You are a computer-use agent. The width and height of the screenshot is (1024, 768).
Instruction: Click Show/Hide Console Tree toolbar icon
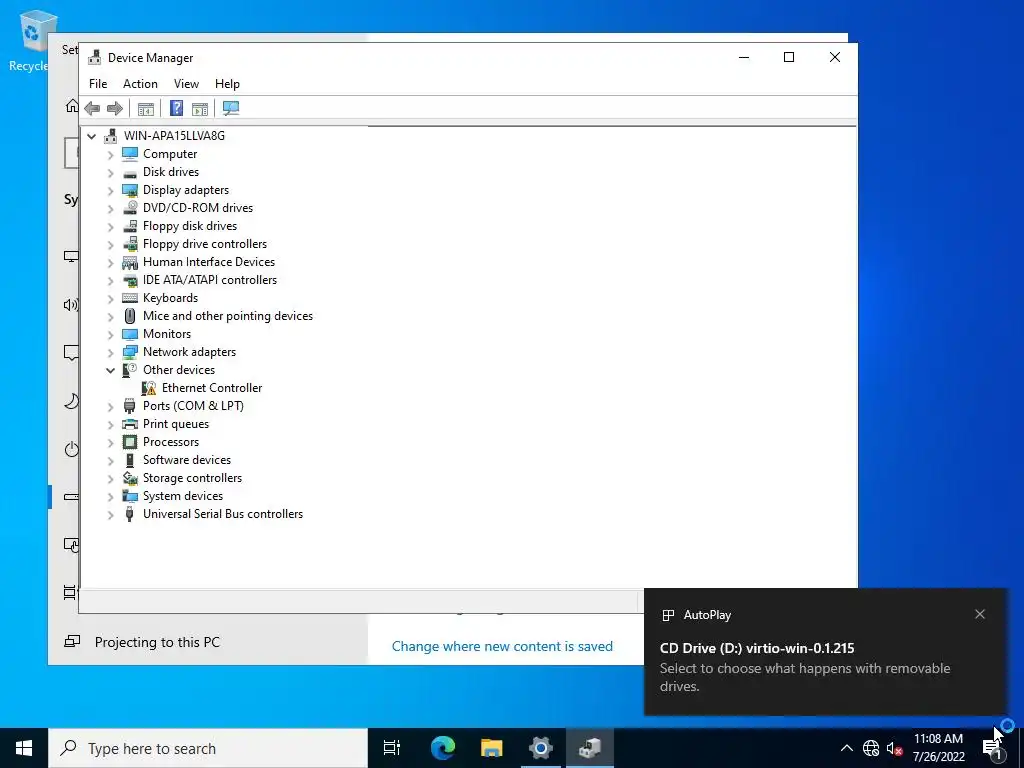tap(146, 108)
